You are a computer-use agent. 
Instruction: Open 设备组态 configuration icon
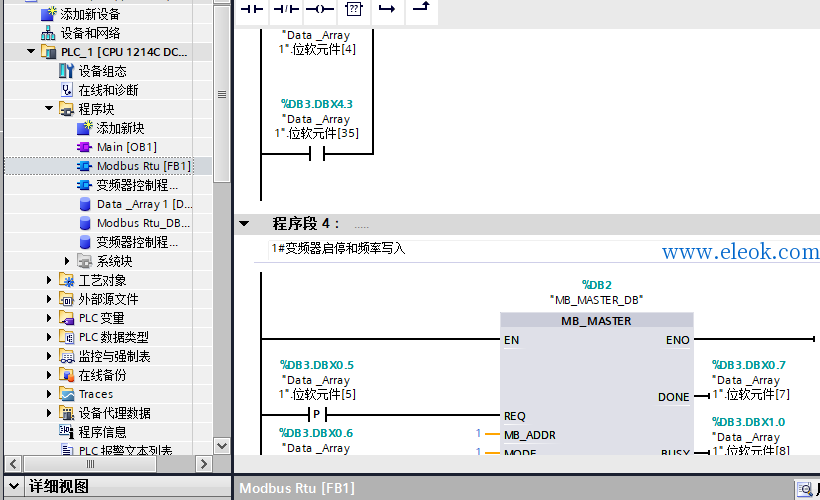pyautogui.click(x=66, y=71)
